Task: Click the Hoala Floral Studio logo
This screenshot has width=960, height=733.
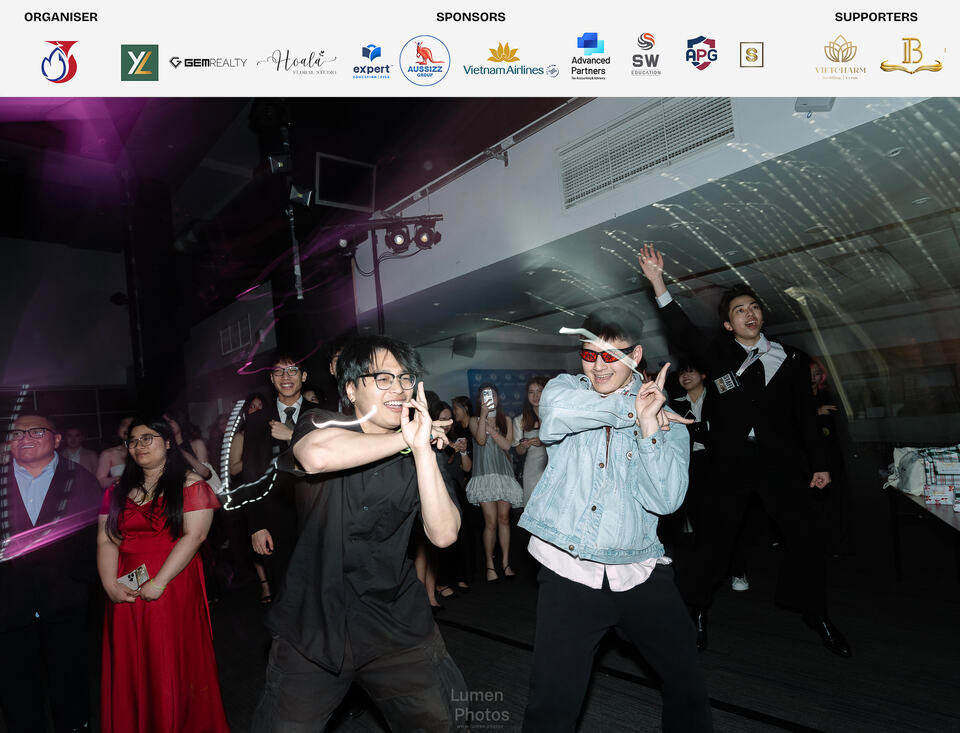Action: click(297, 62)
